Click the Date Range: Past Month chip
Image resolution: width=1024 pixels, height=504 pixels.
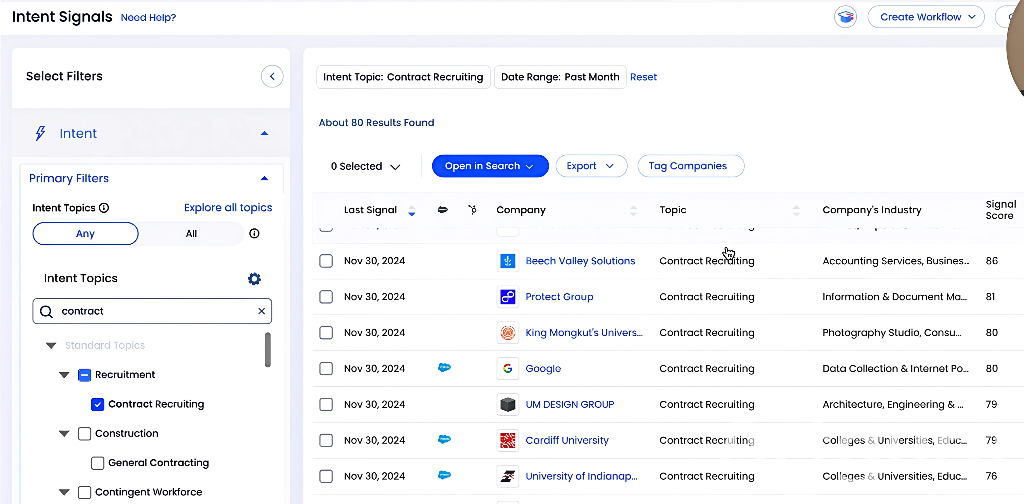tap(560, 77)
